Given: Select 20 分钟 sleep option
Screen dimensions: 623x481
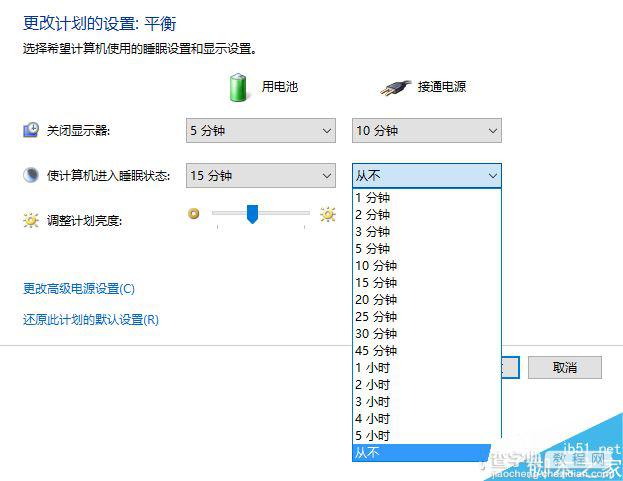Looking at the screenshot, I should click(x=427, y=300).
